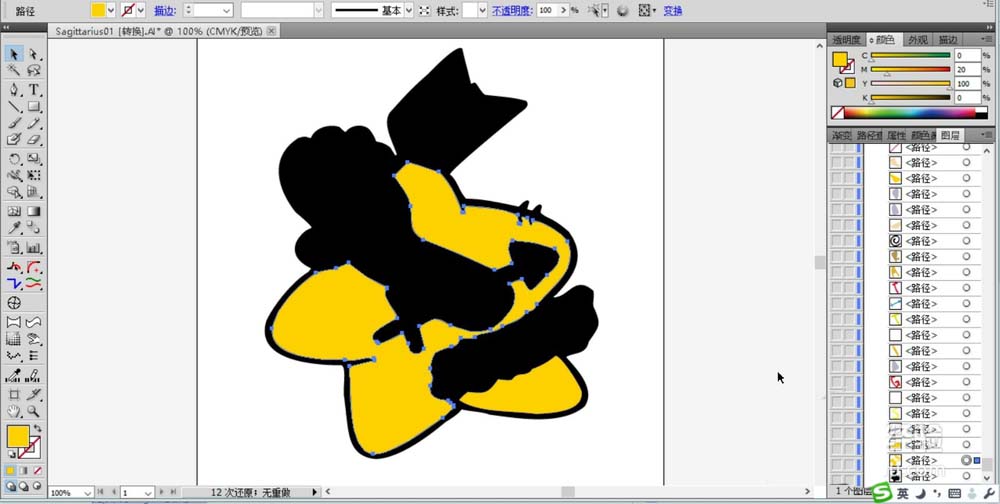
Task: Select the Hand tool
Action: [x=14, y=411]
